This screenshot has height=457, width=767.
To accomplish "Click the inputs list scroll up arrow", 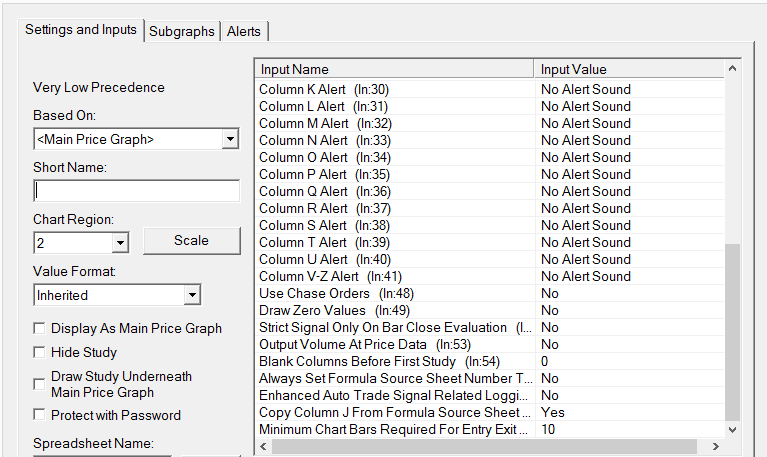I will (x=733, y=70).
